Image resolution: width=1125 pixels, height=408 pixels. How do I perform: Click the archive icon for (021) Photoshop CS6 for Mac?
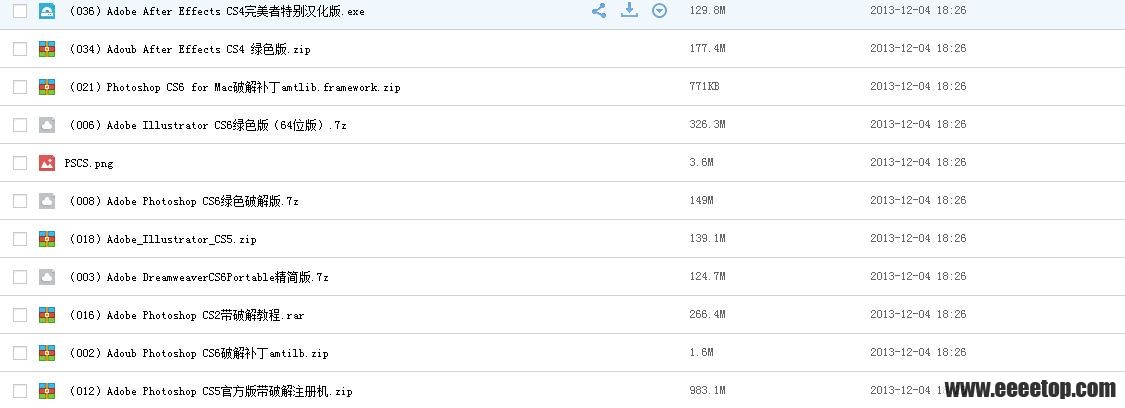(x=47, y=87)
